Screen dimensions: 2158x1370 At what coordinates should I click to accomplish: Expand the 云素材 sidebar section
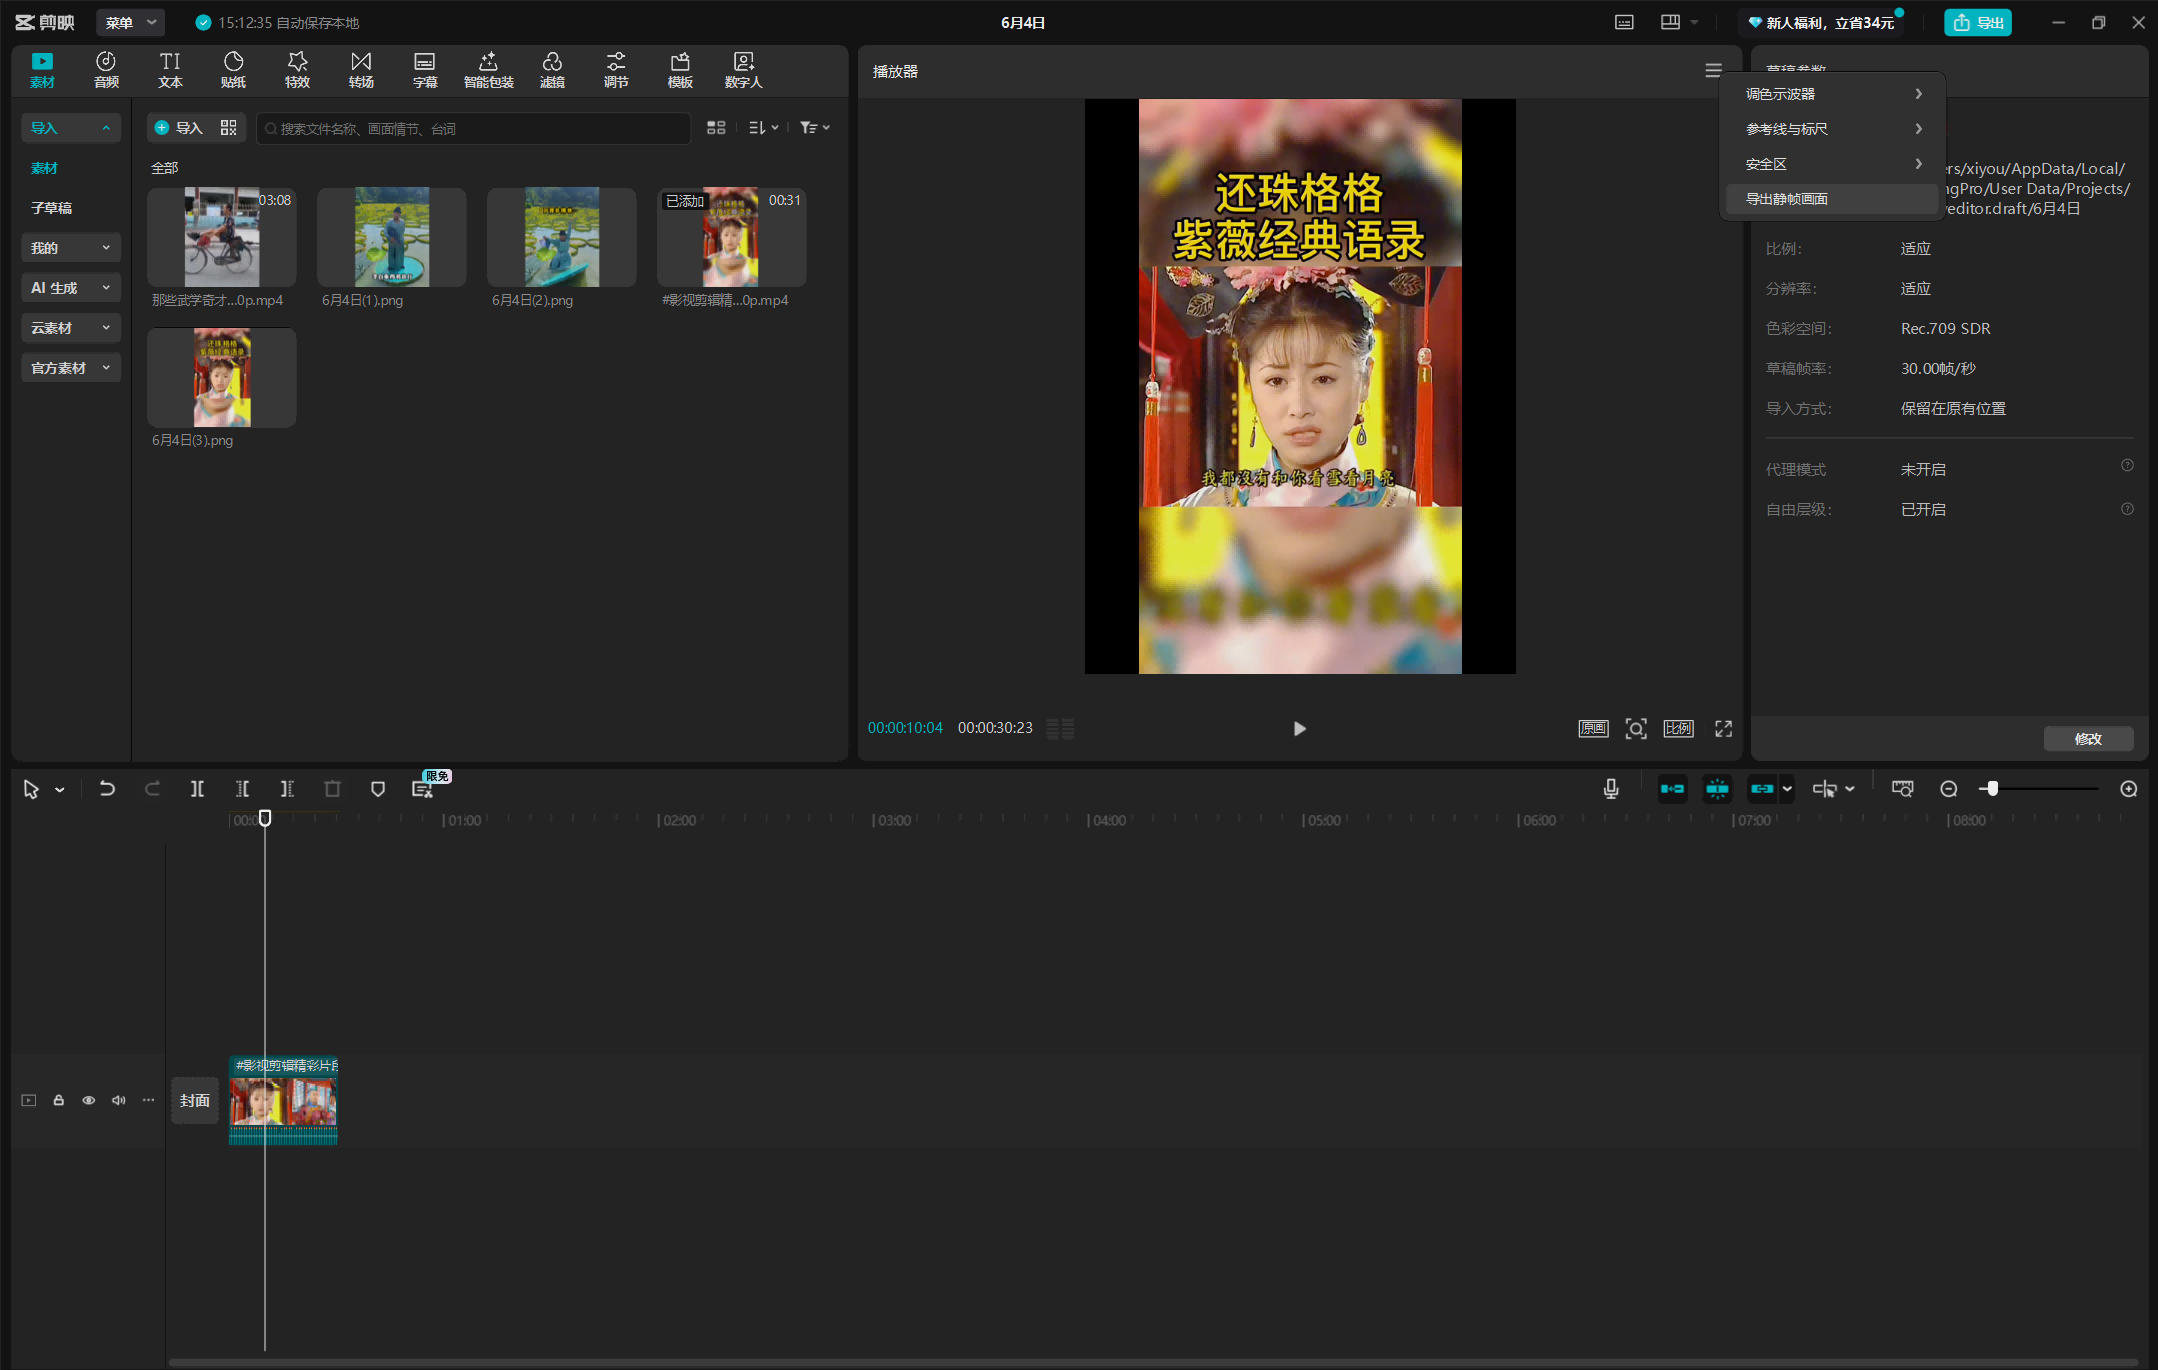tap(70, 328)
